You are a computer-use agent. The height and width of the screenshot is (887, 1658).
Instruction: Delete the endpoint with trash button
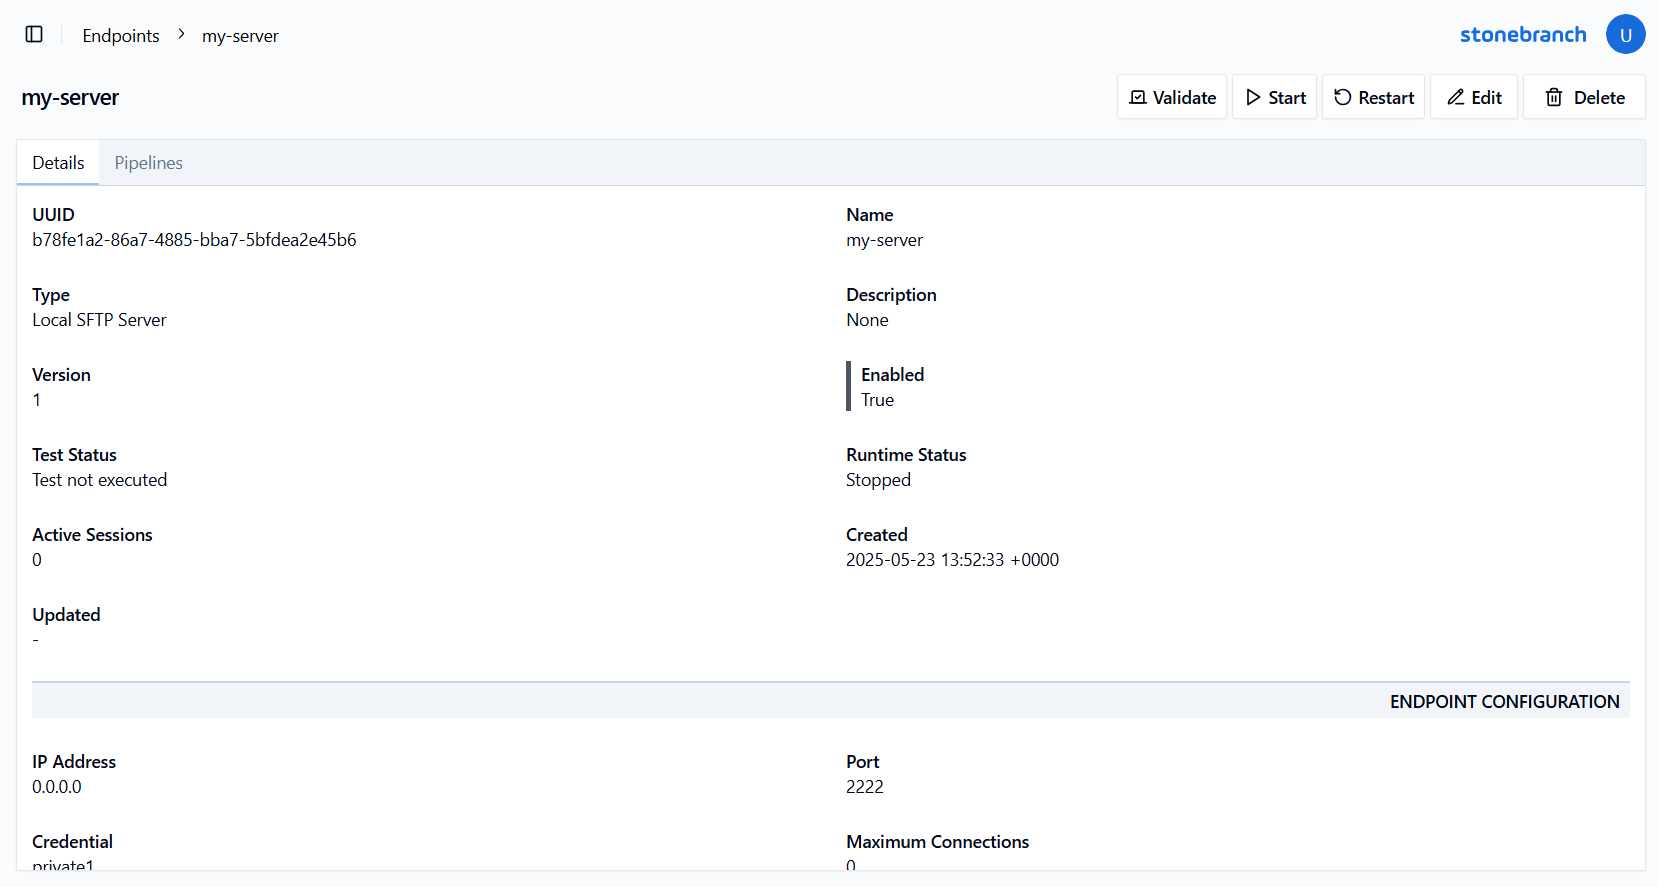(1584, 97)
